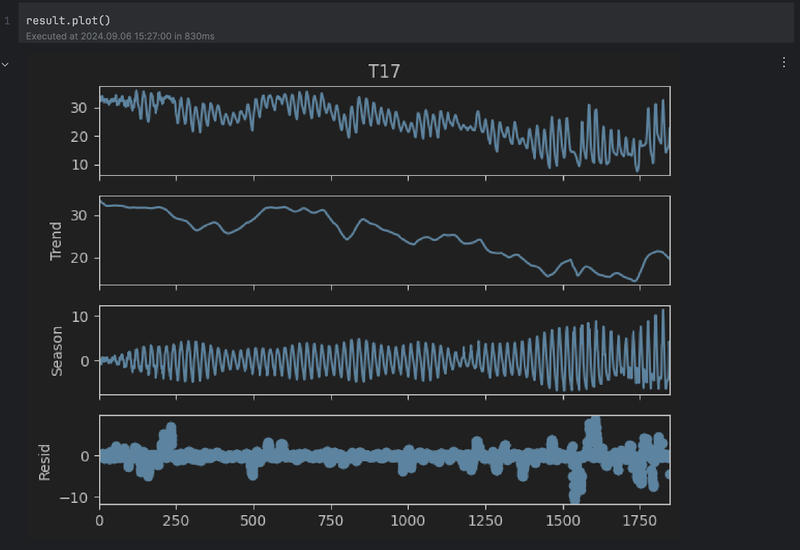Open the three-dot cell output menu
The width and height of the screenshot is (800, 550).
click(x=783, y=62)
